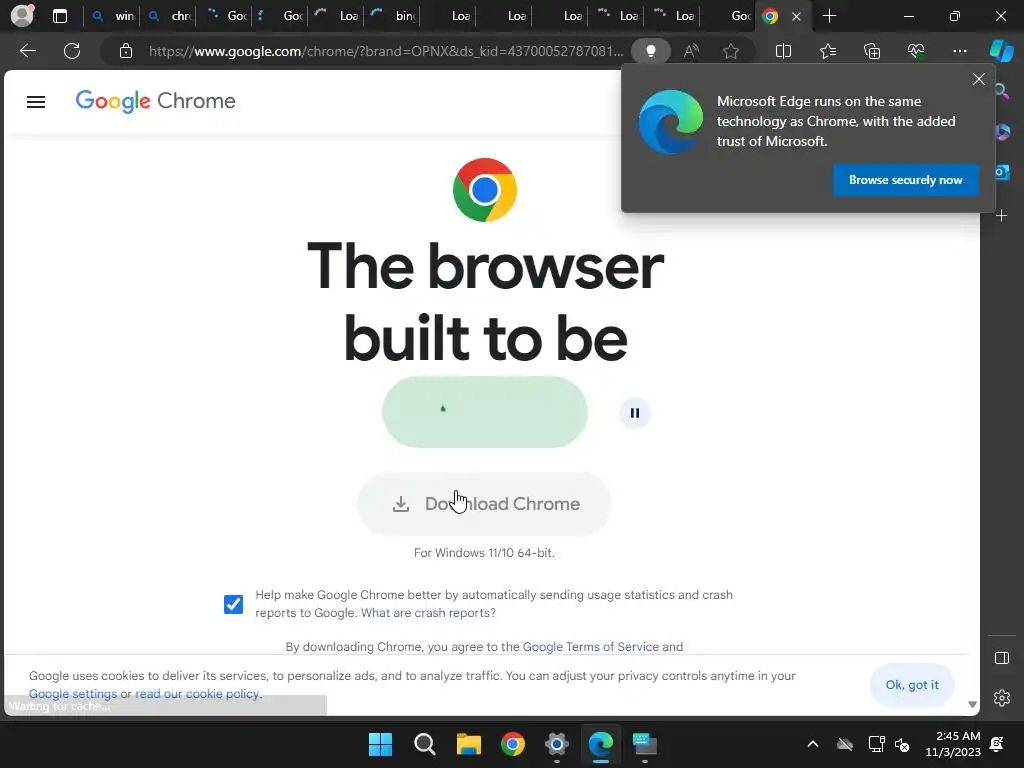Screen dimensions: 1024x768
Task: Open Browser essentials heart icon
Action: point(916,51)
